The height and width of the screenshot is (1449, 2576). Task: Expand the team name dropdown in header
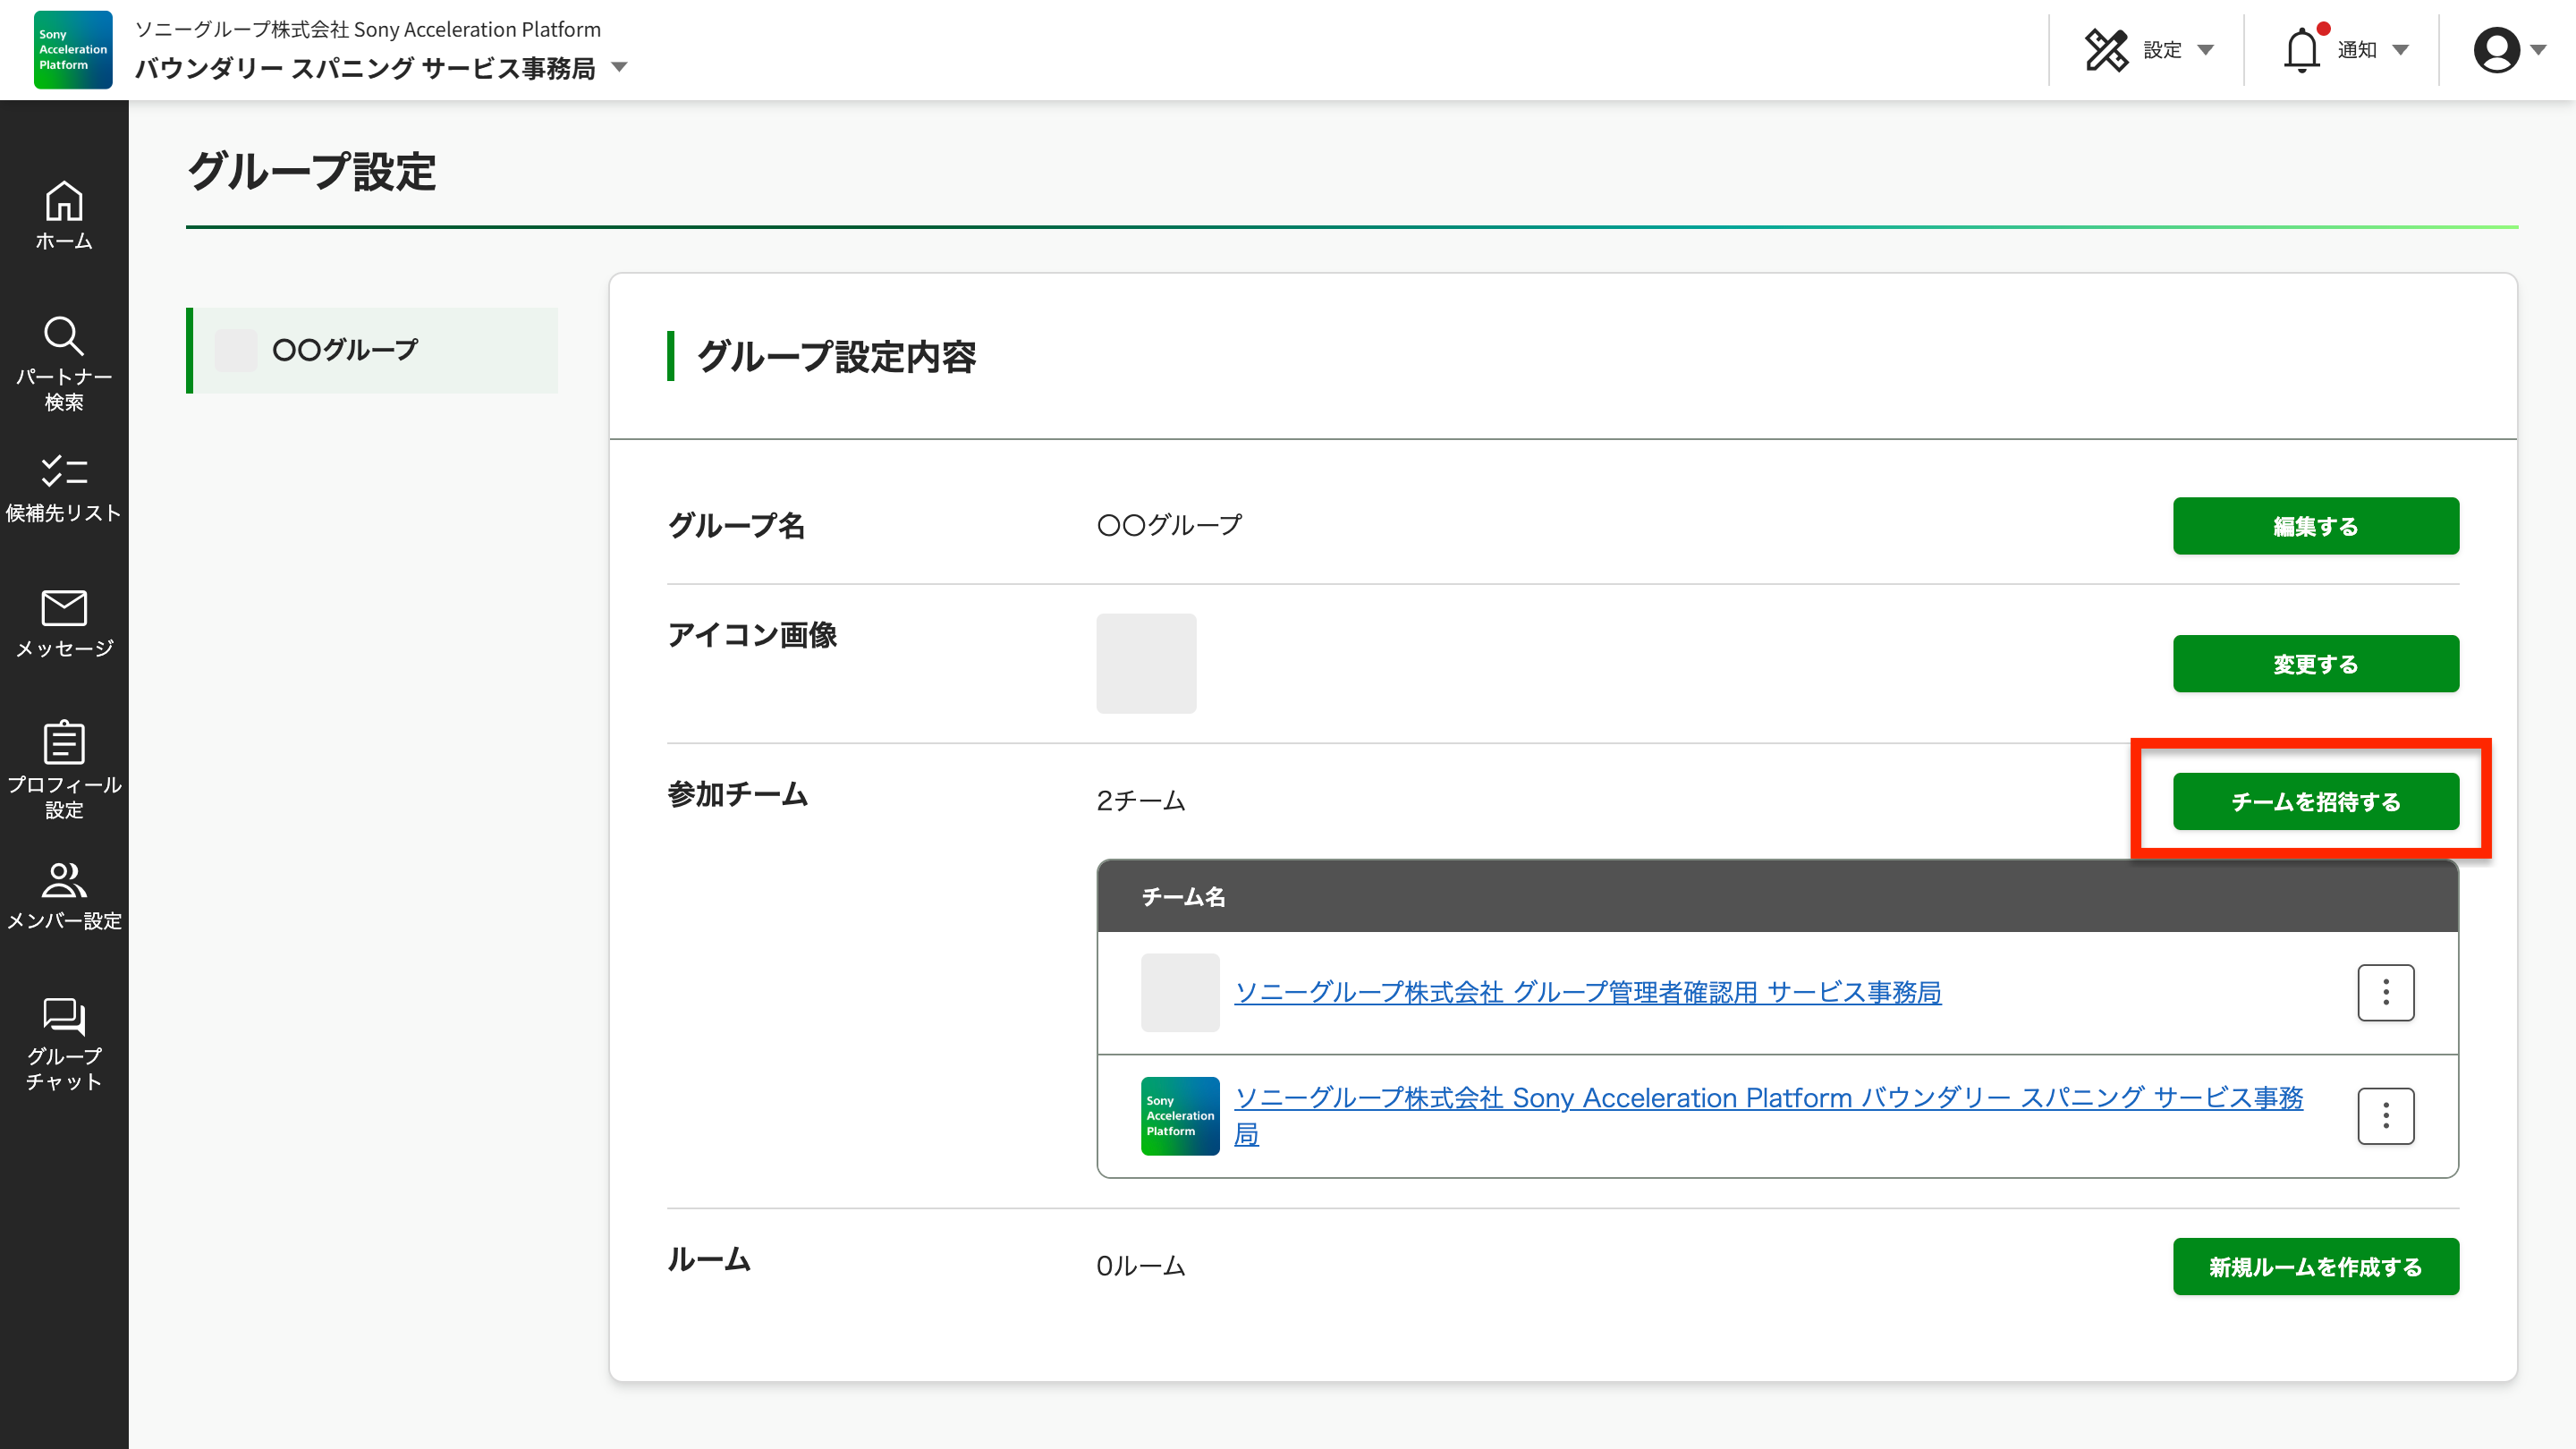pos(619,68)
